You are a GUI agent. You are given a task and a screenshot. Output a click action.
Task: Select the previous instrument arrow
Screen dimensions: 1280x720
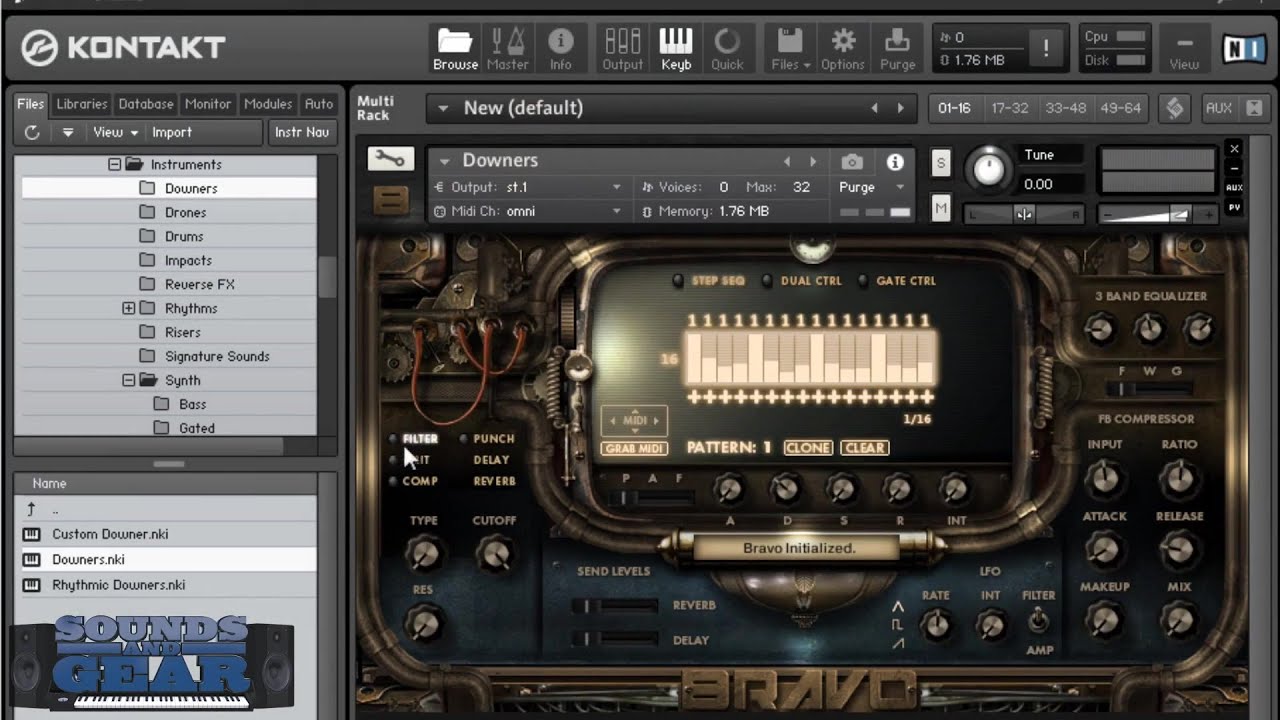(x=787, y=161)
